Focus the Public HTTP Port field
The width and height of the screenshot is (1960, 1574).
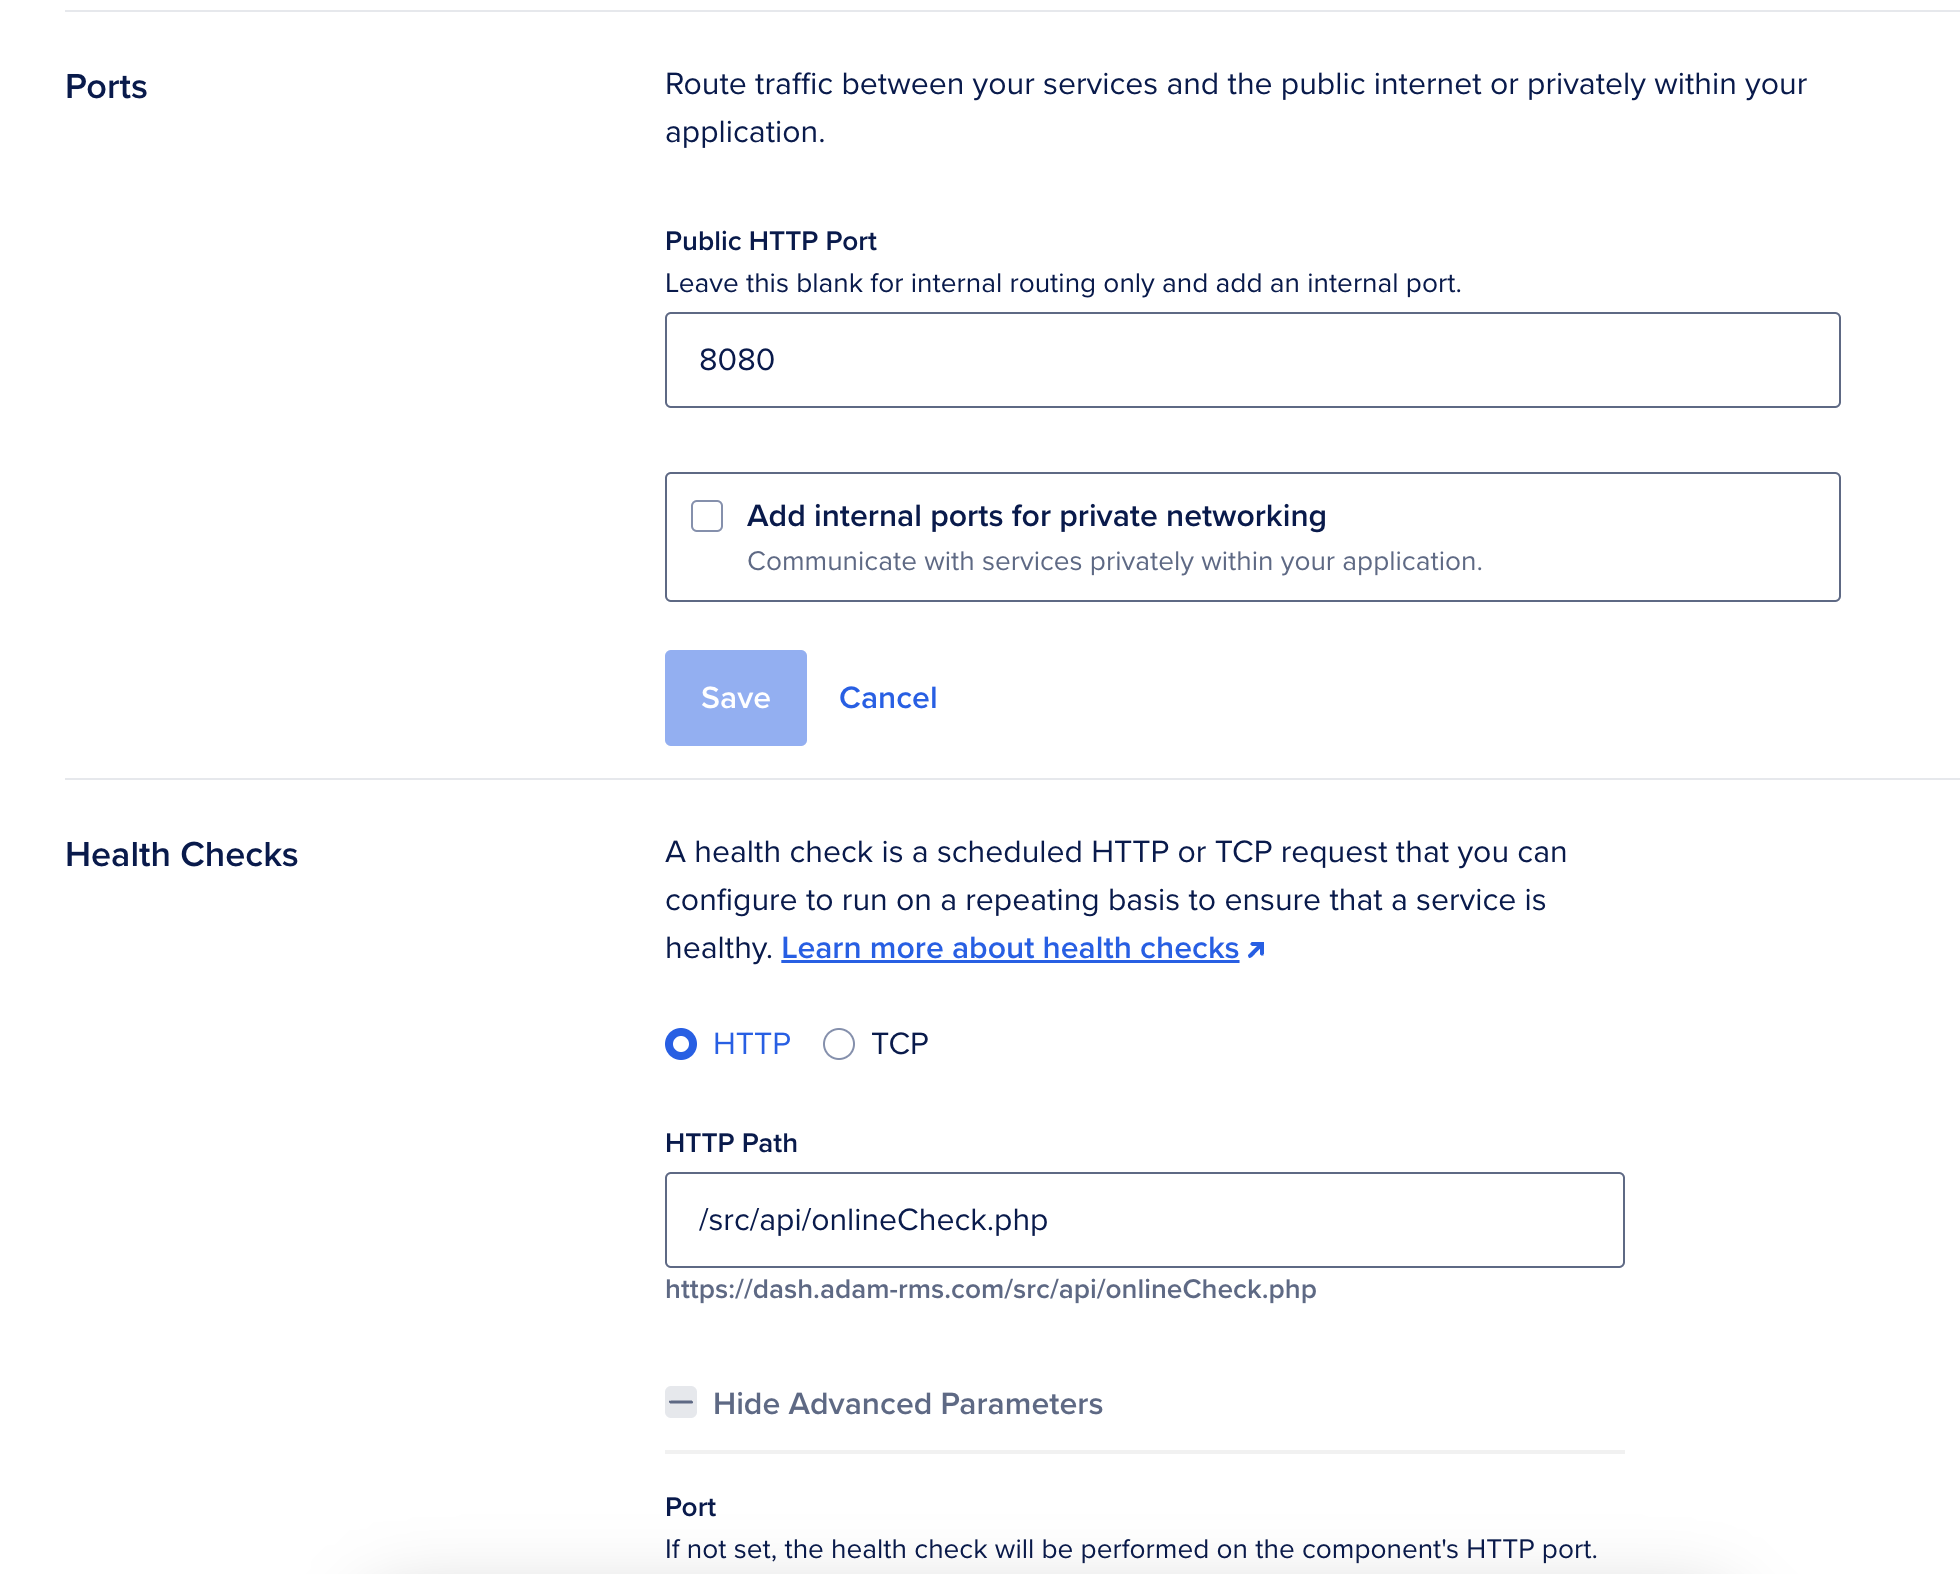click(x=1252, y=360)
